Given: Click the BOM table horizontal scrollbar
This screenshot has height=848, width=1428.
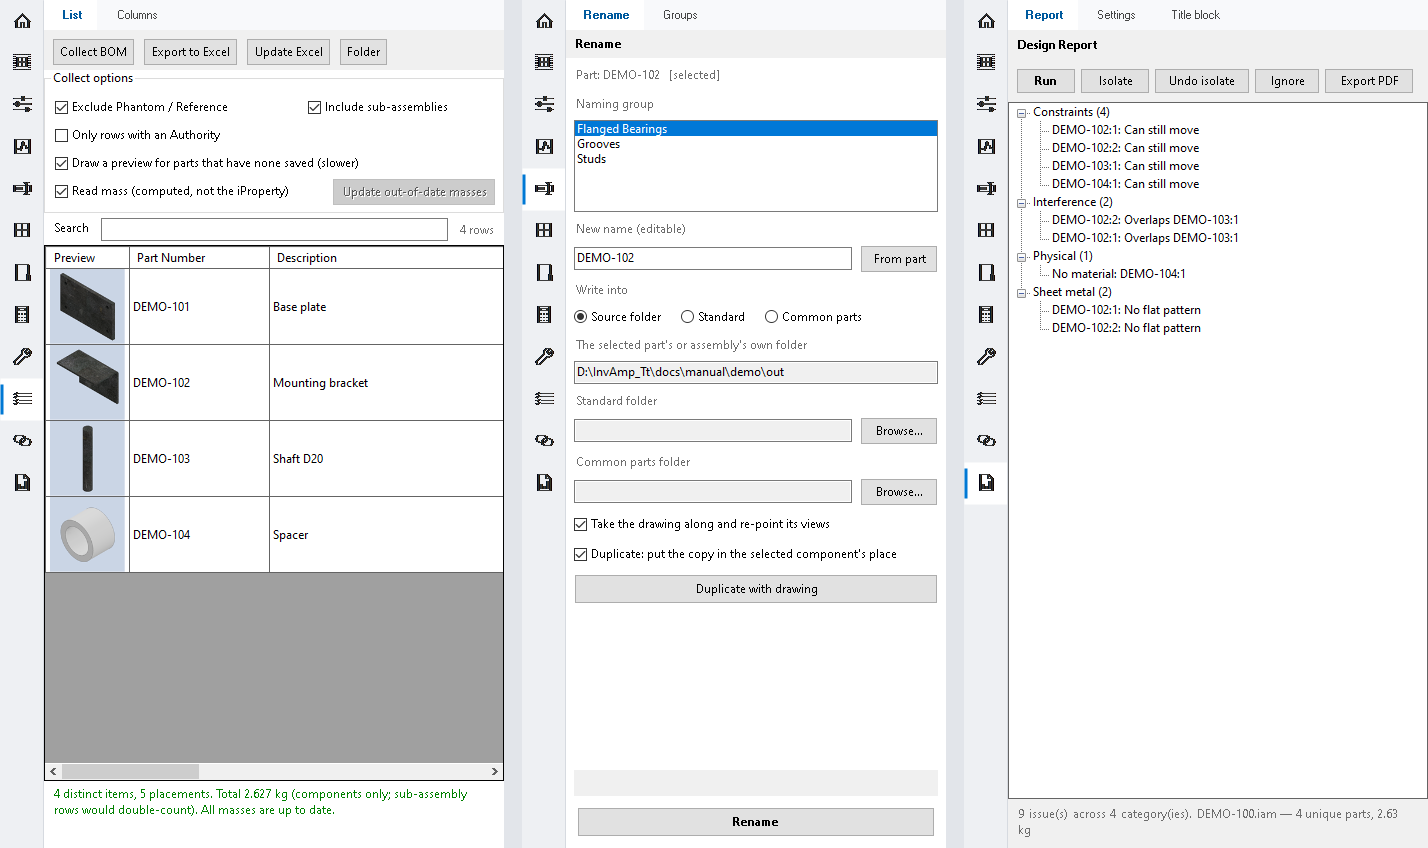Looking at the screenshot, I should tap(274, 771).
